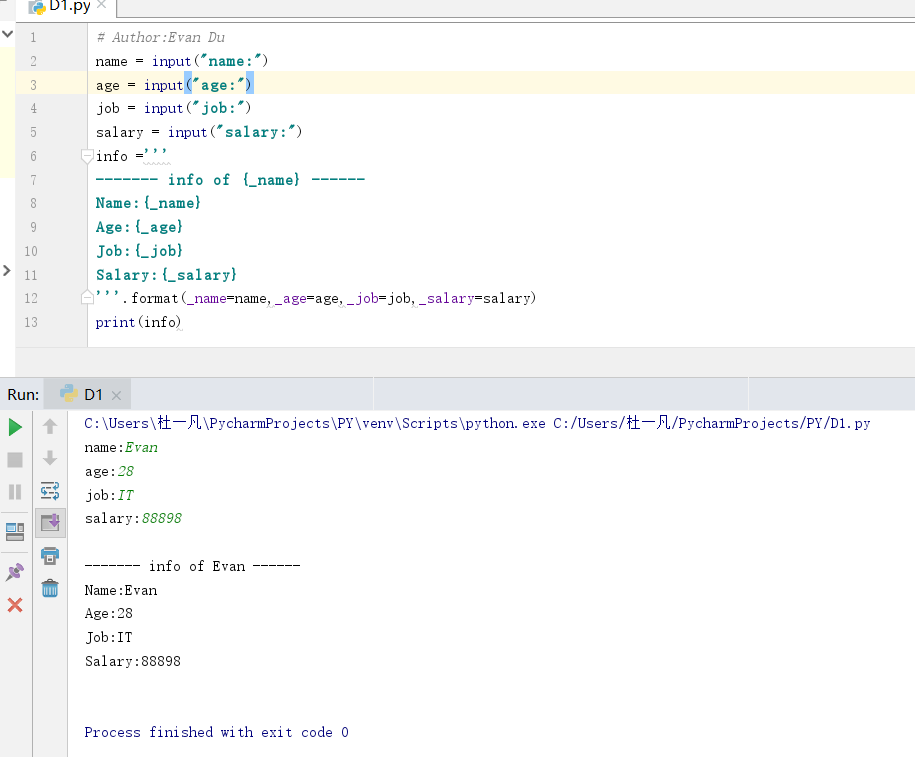Collapse the info string fold at line 6

tap(87, 156)
